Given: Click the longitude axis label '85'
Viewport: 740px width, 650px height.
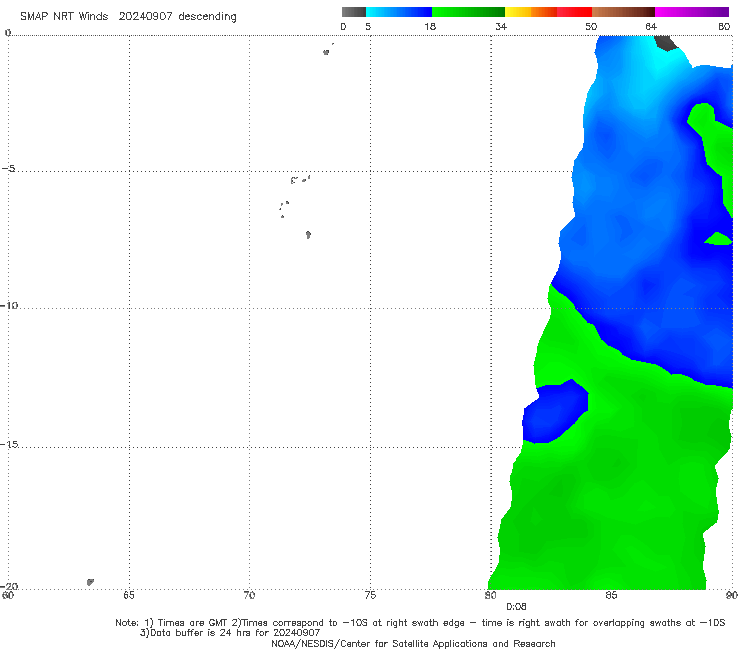Looking at the screenshot, I should click(611, 595).
